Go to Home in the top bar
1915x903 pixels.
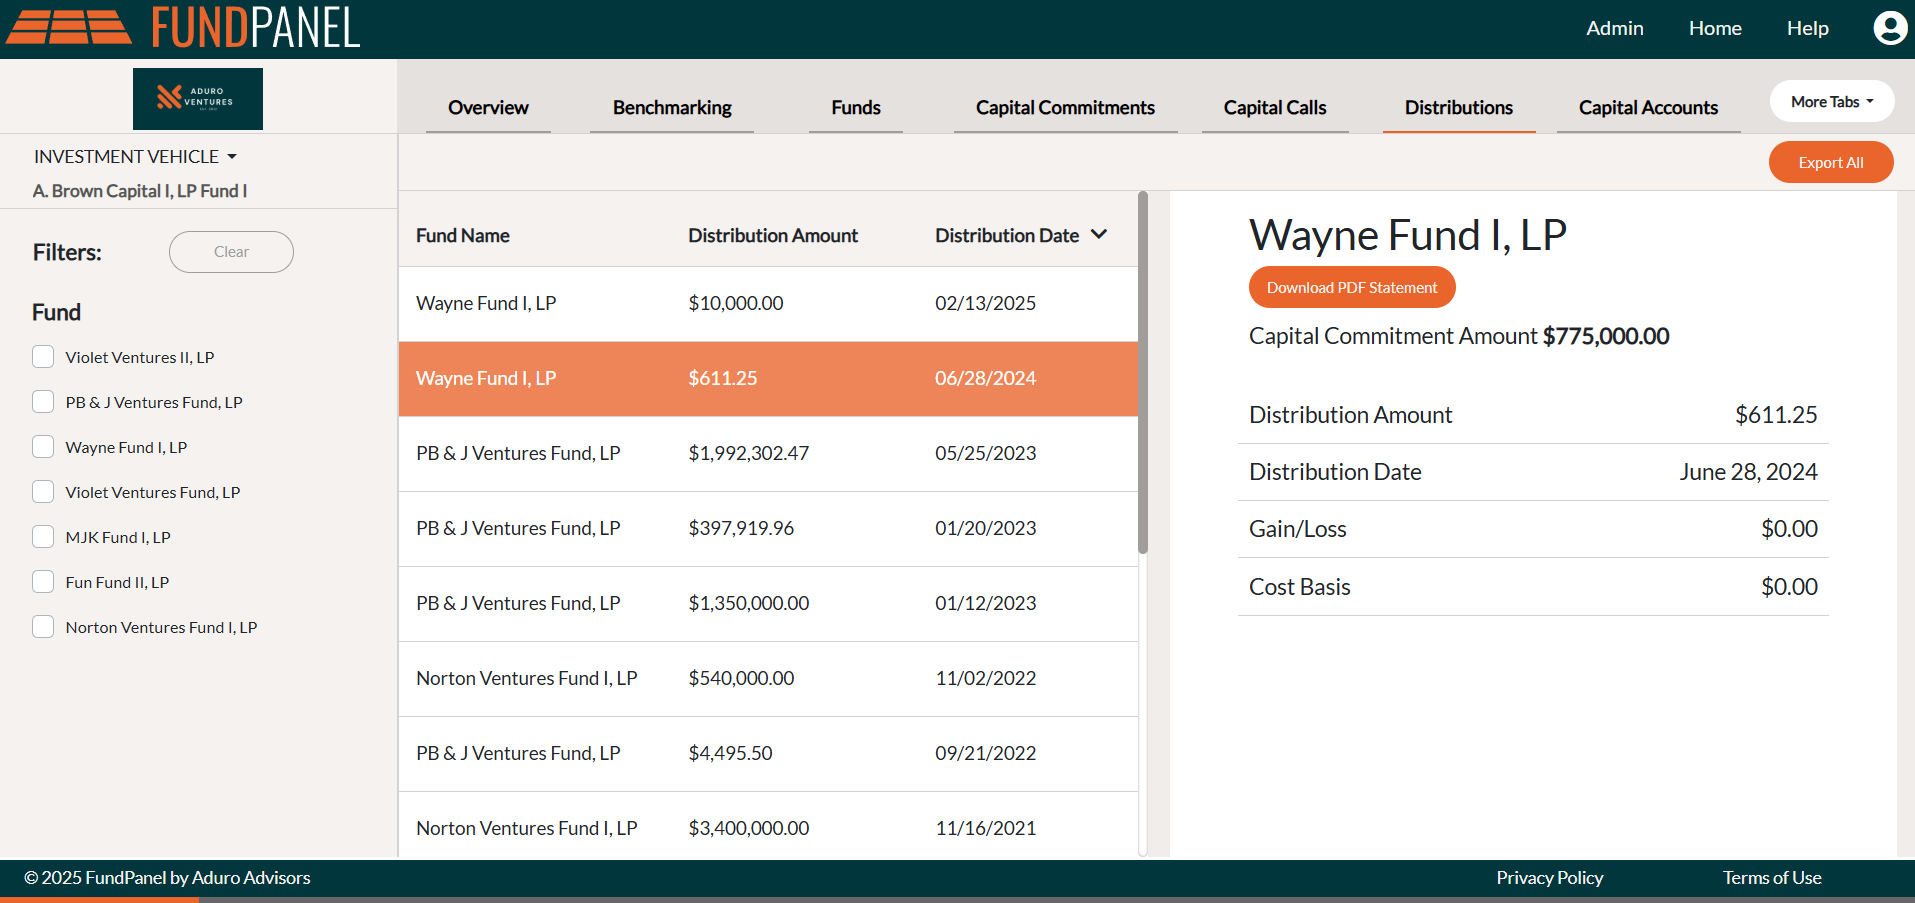[x=1715, y=28]
